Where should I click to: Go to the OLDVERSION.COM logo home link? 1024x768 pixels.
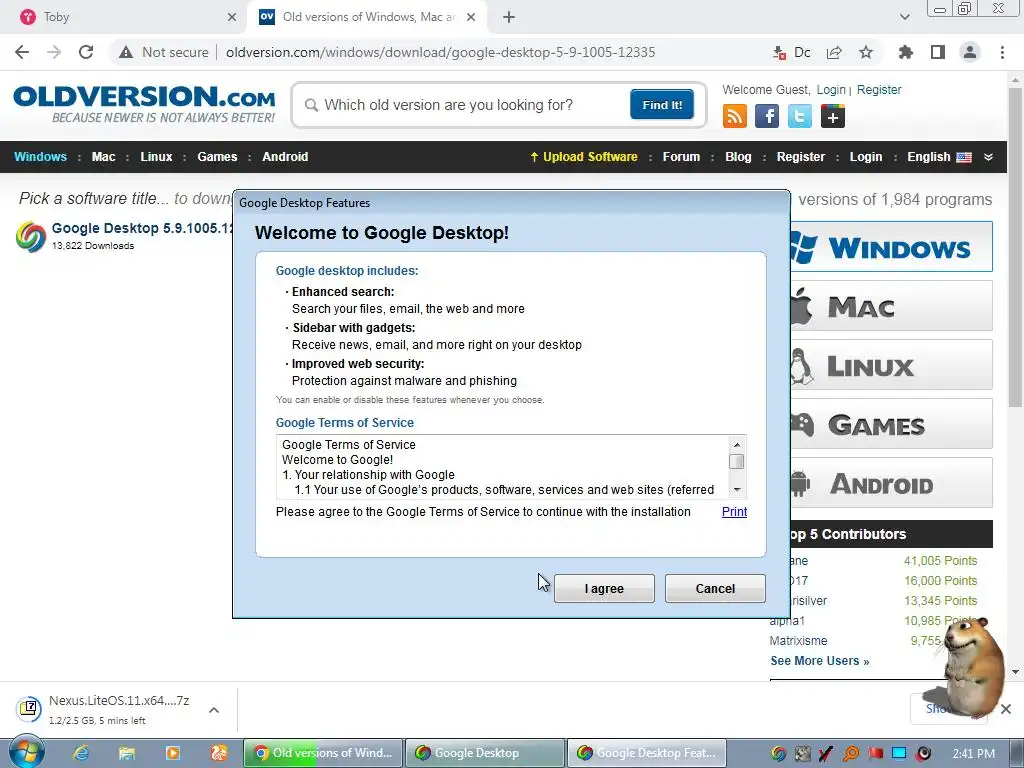click(x=144, y=103)
